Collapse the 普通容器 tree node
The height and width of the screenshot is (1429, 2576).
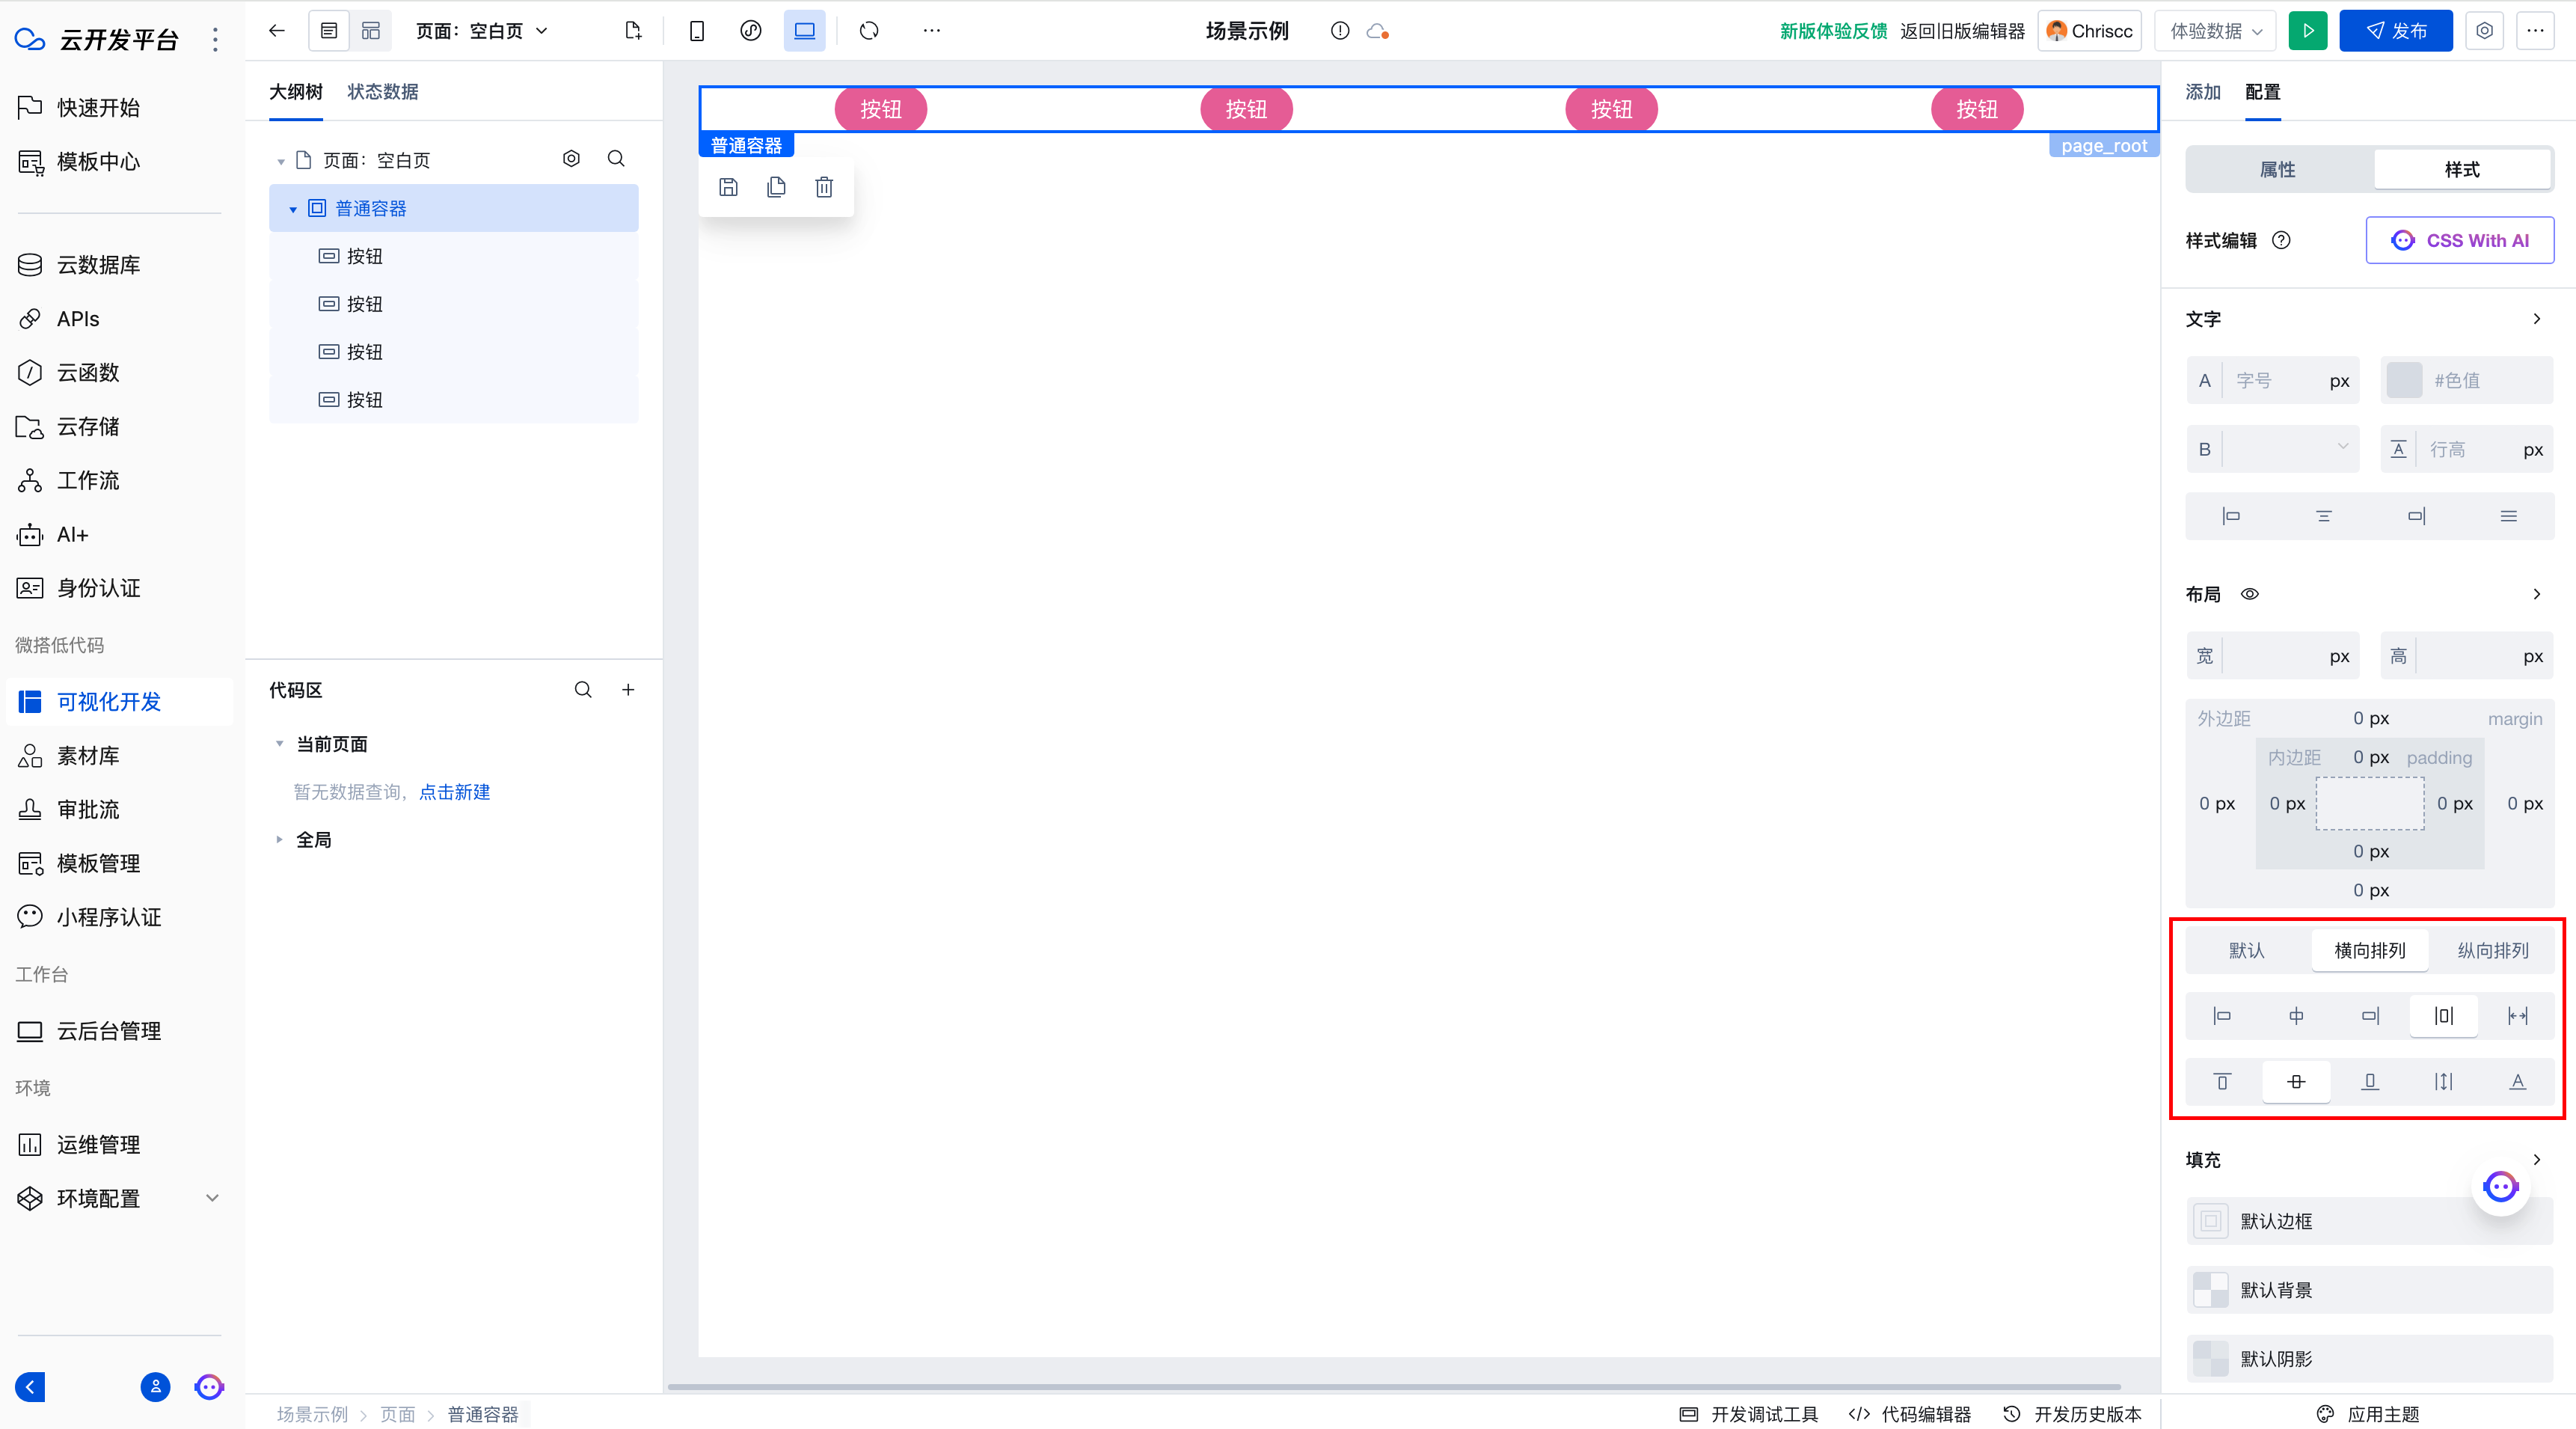[x=293, y=209]
